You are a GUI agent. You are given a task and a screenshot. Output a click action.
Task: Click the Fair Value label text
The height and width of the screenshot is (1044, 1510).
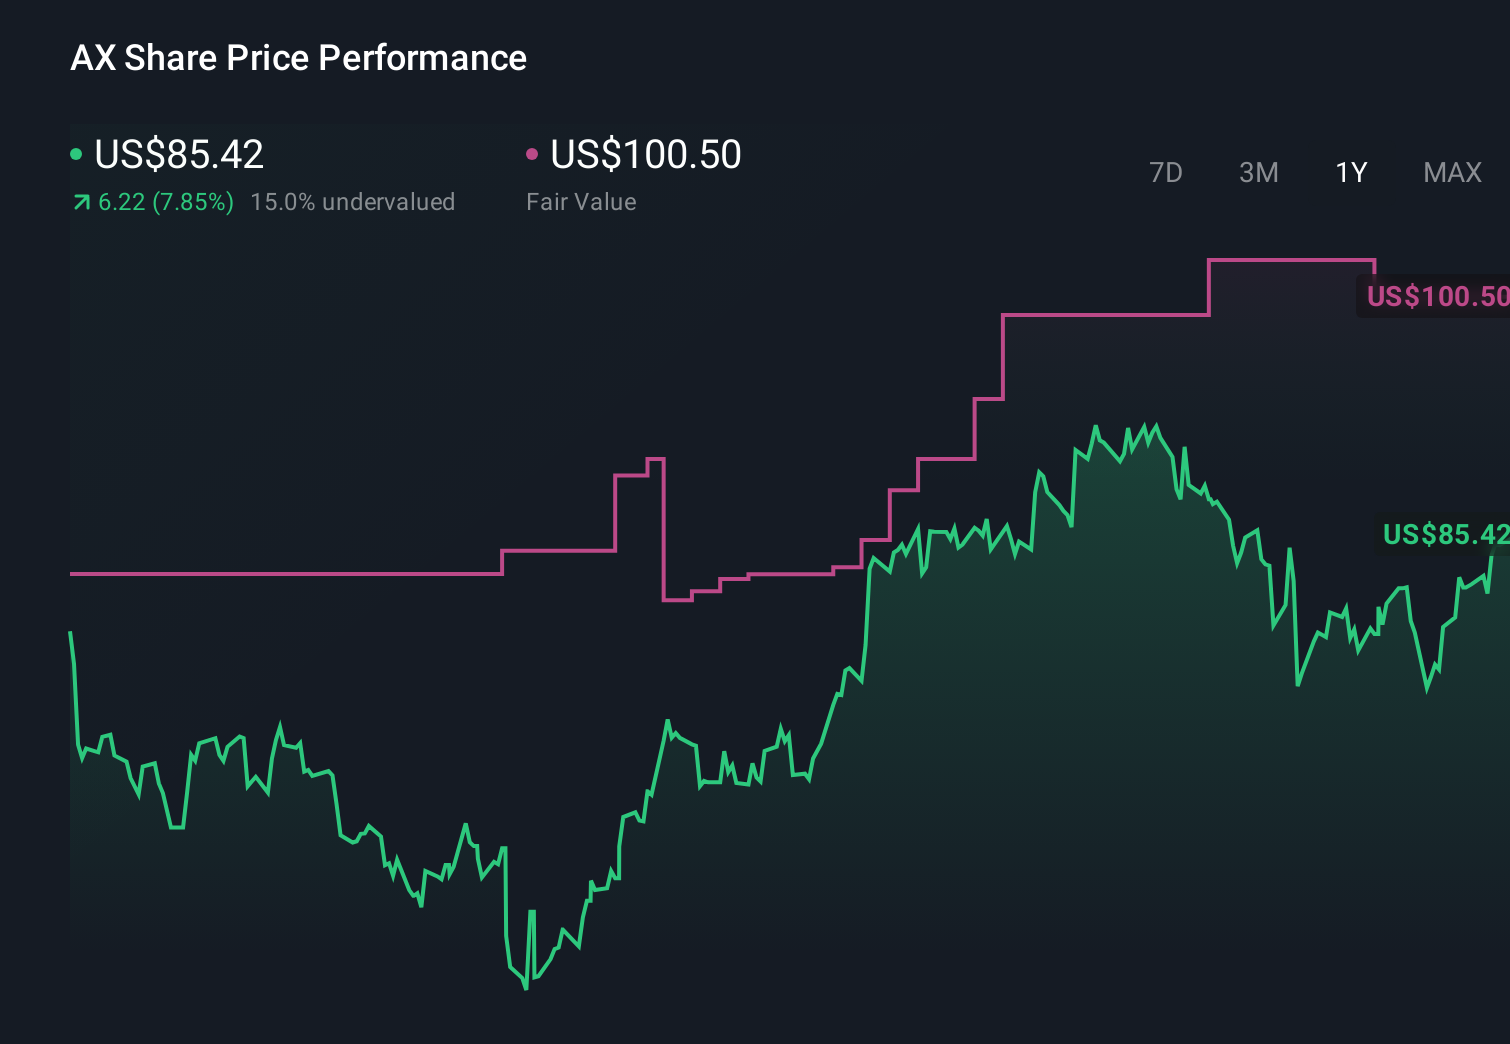click(x=581, y=201)
